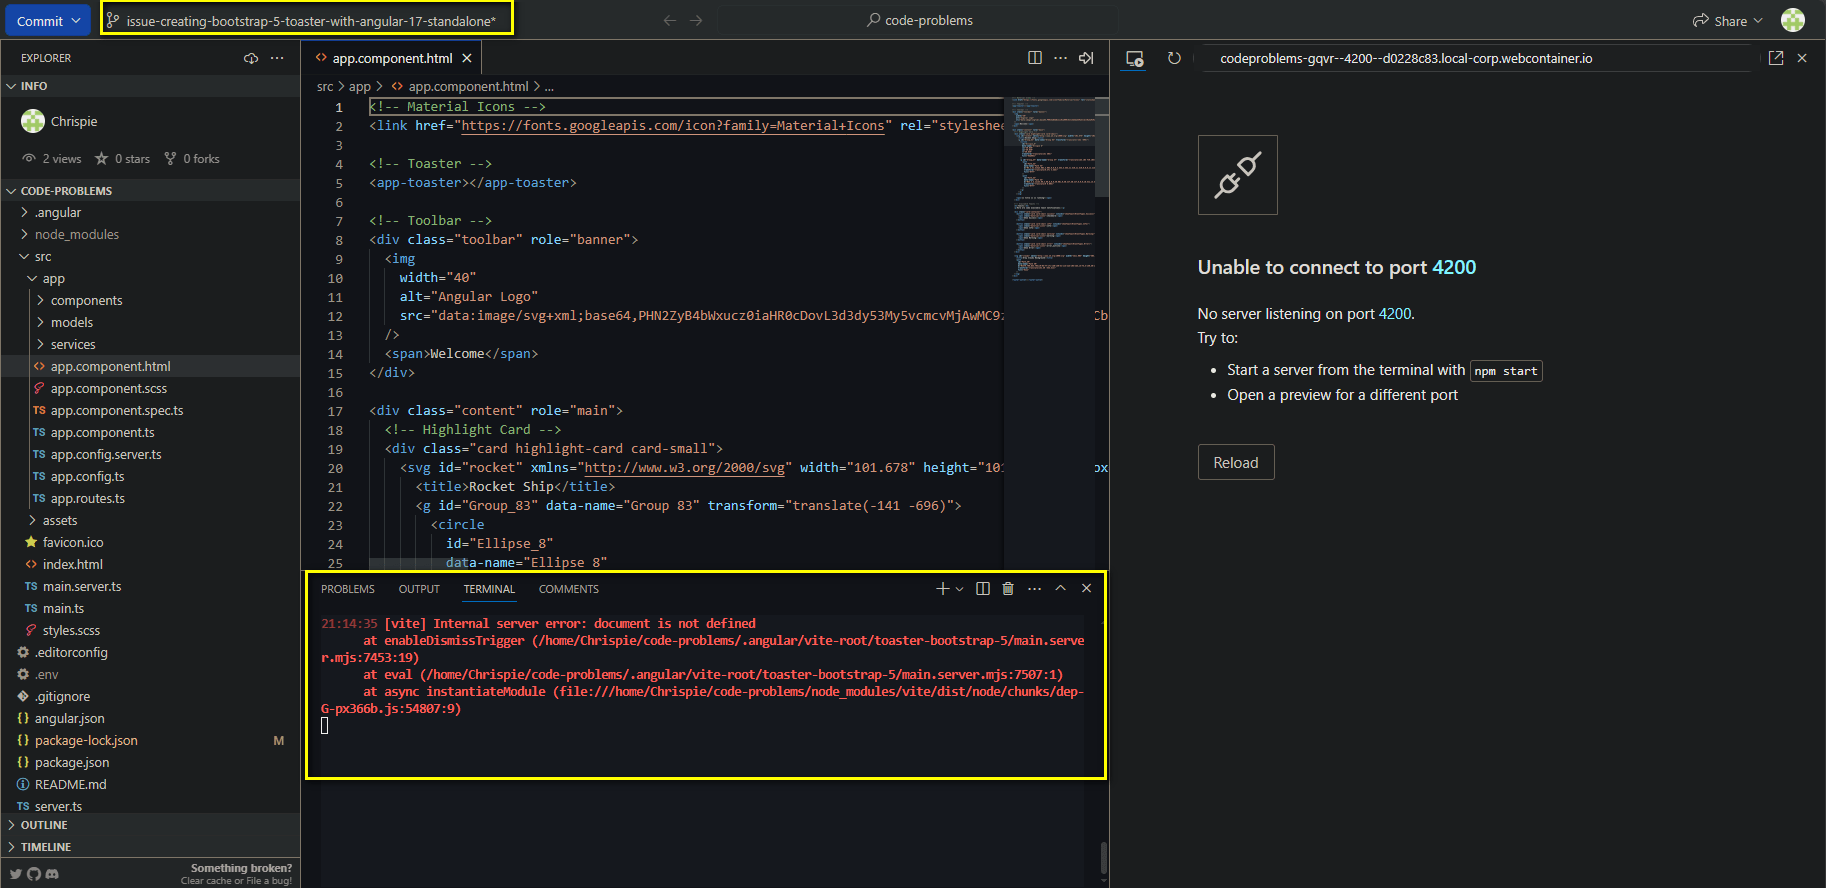Split the terminal panel
This screenshot has width=1826, height=888.
click(x=983, y=589)
